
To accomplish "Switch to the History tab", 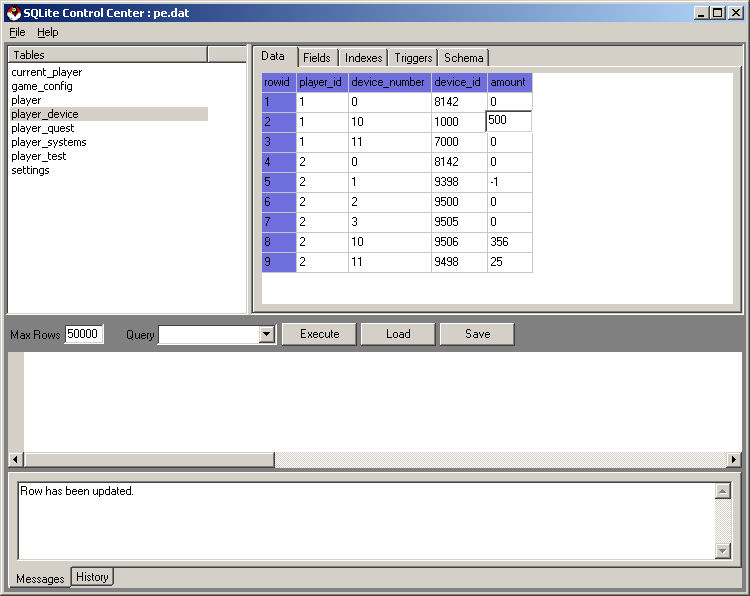I will coord(92,577).
